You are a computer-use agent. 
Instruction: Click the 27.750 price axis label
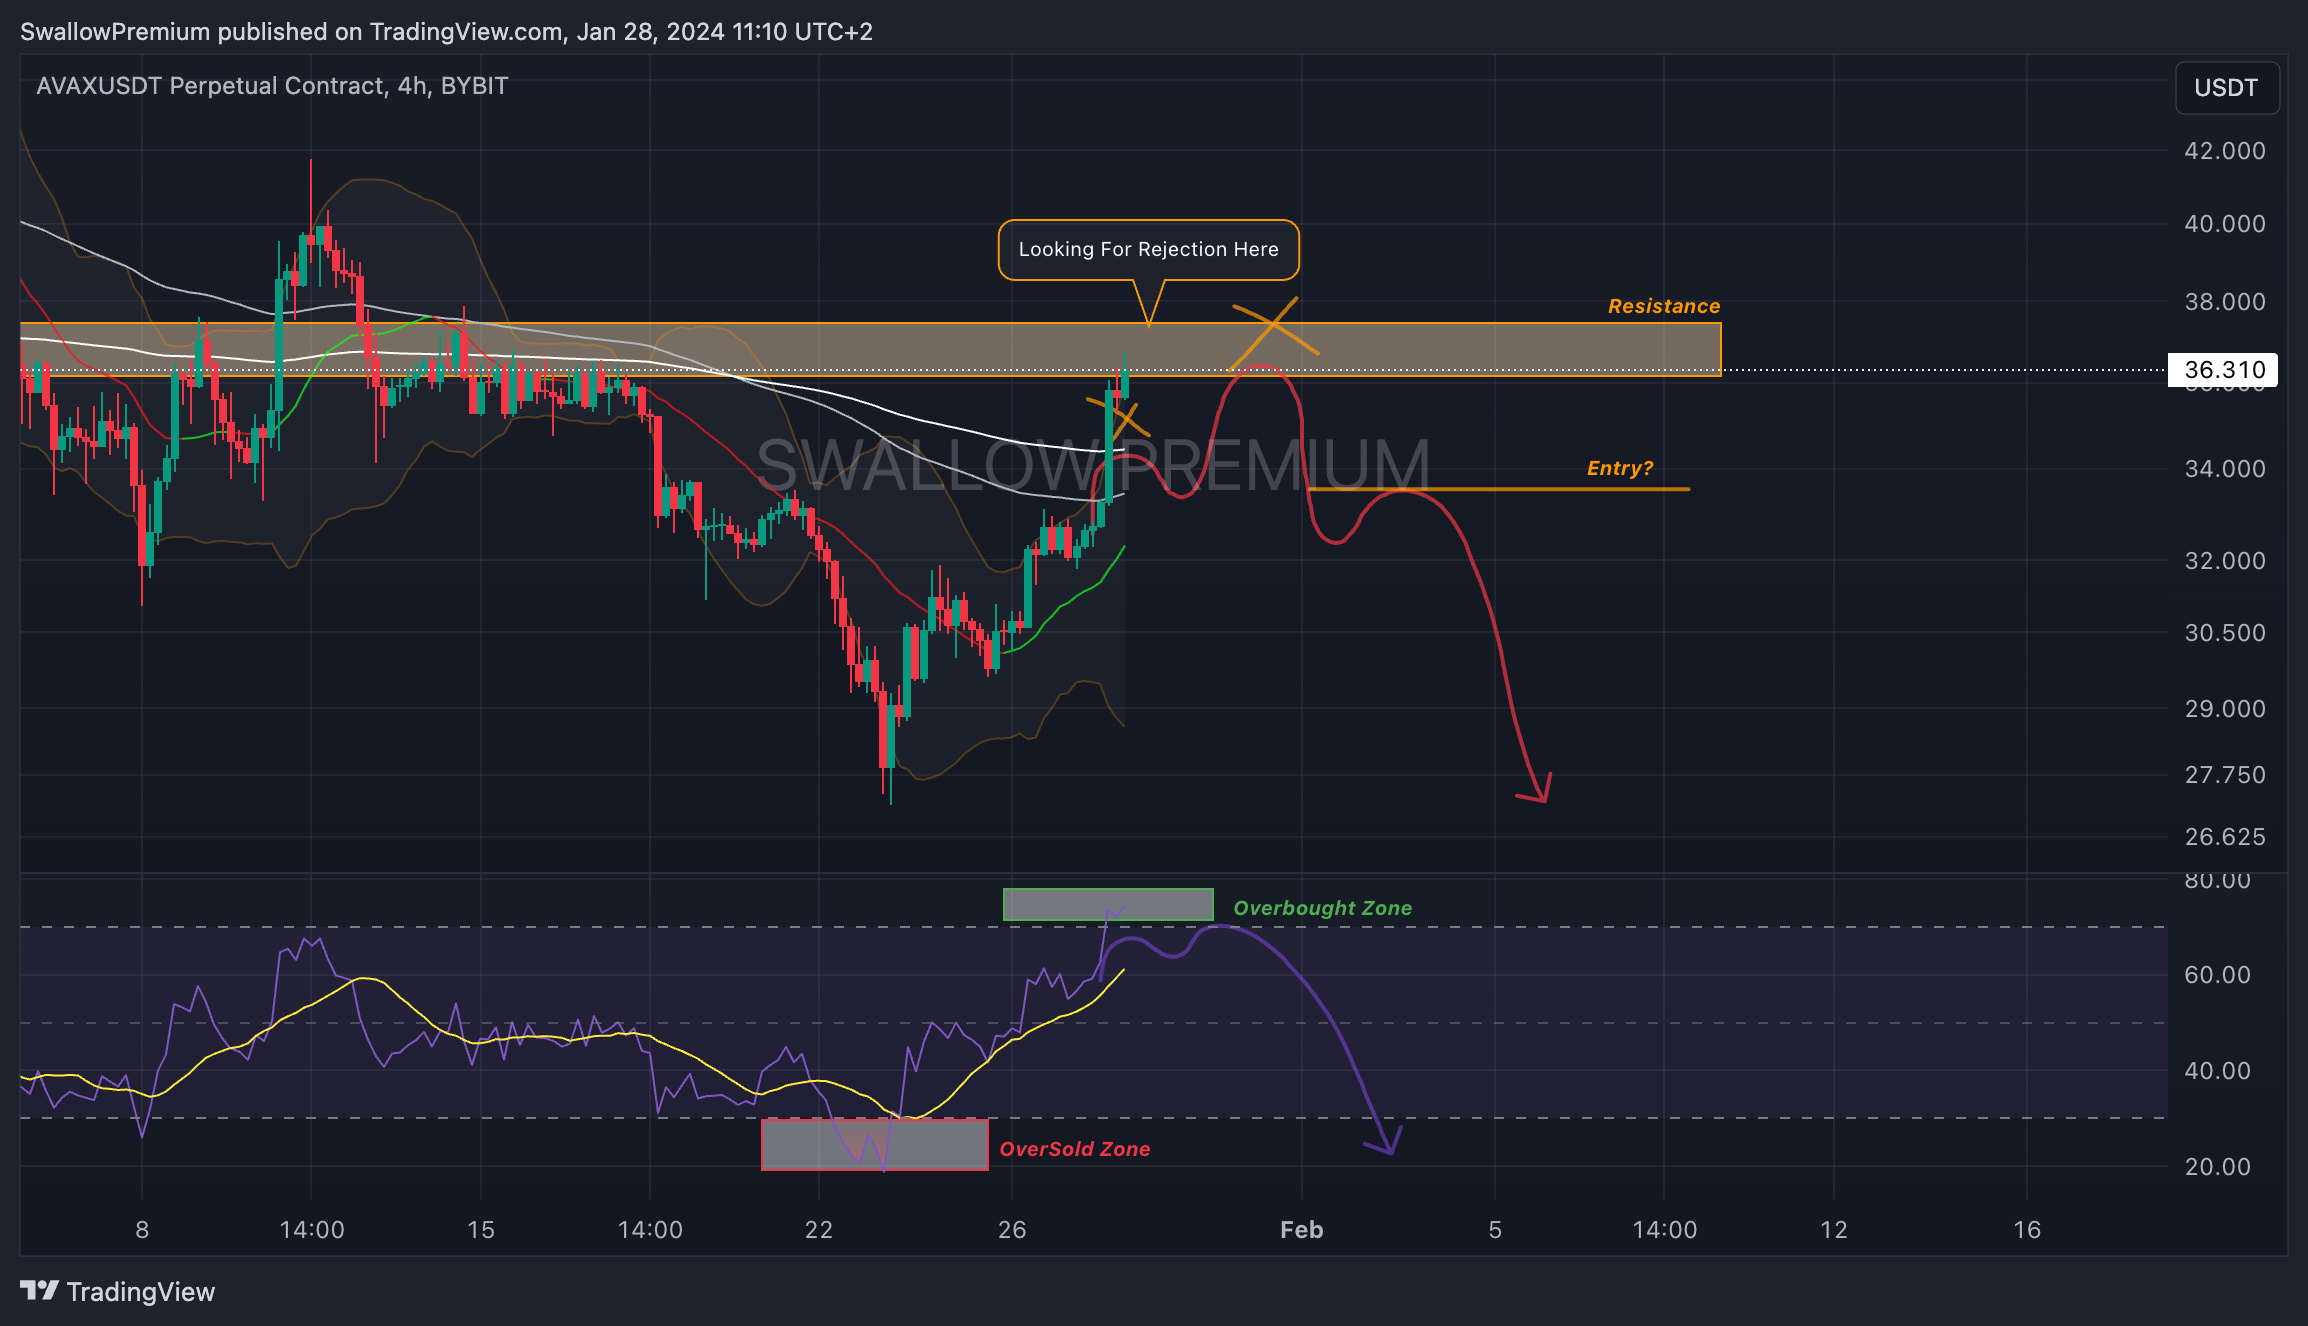[2225, 775]
